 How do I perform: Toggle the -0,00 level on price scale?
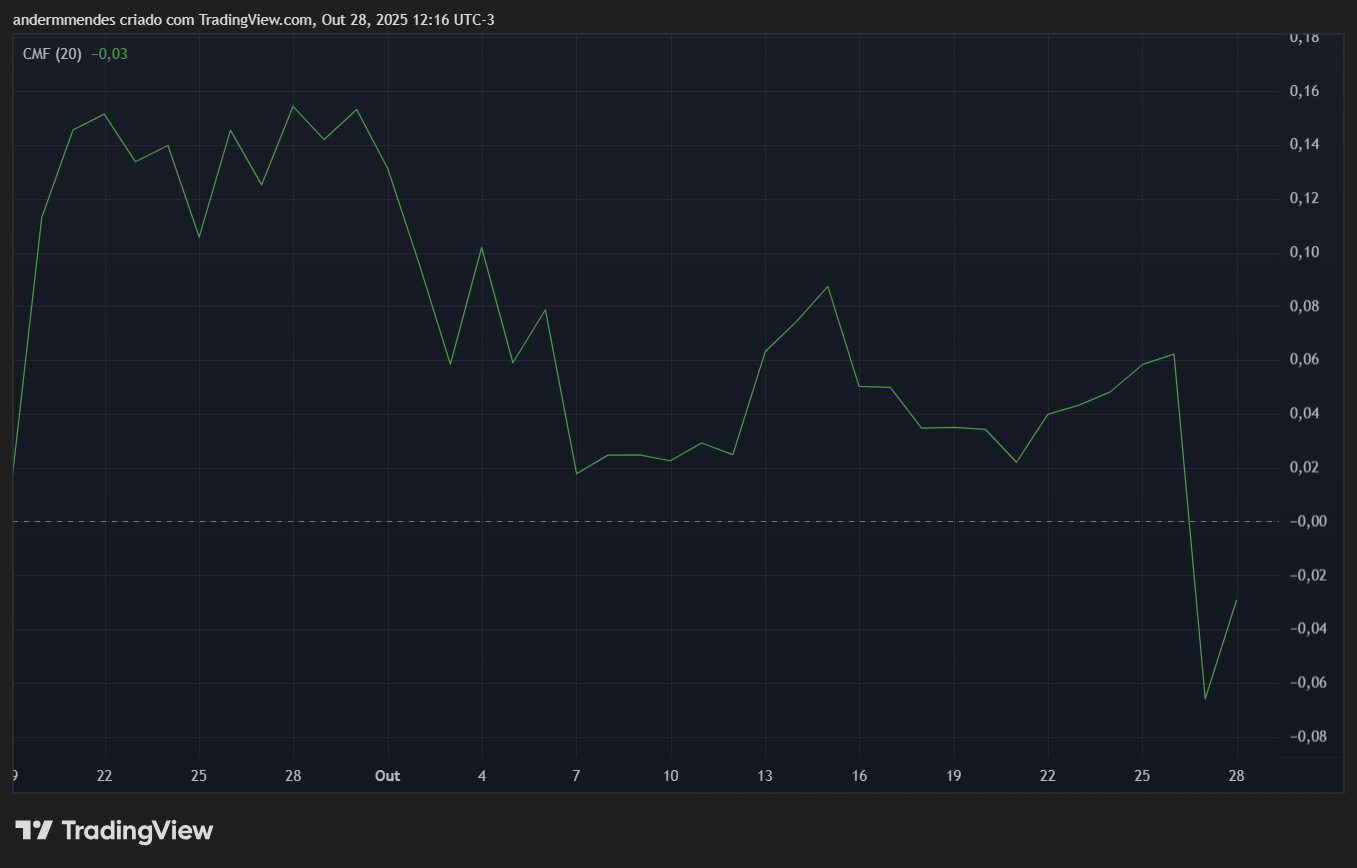[x=1309, y=521]
